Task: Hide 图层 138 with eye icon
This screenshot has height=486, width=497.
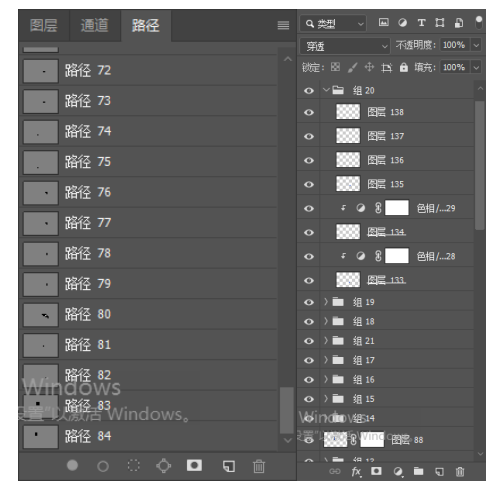Action: (309, 112)
